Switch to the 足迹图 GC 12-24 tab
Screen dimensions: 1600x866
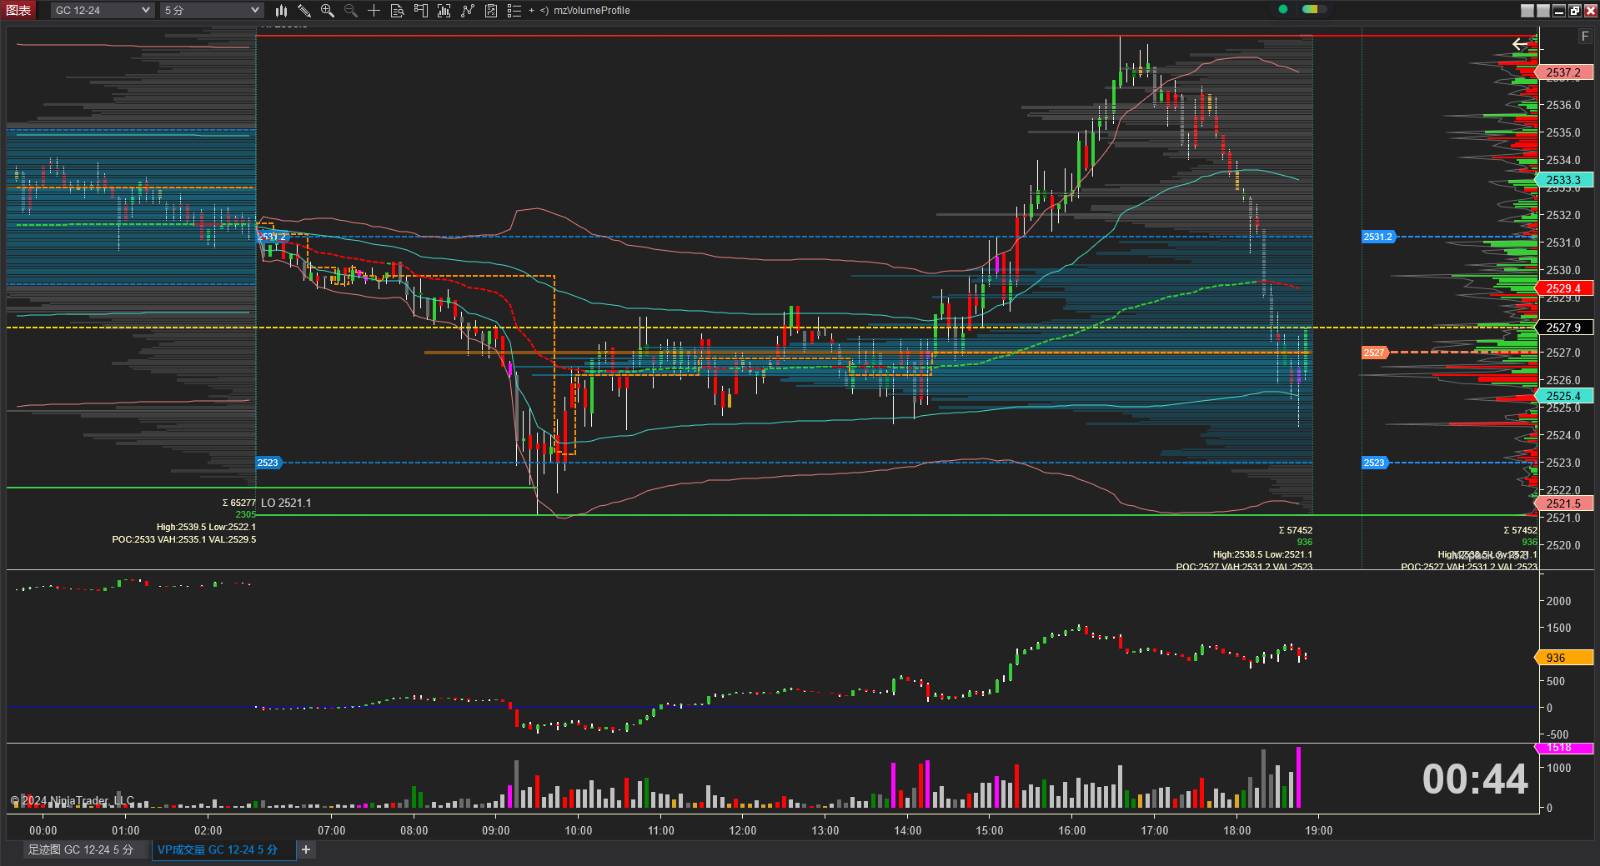(80, 850)
